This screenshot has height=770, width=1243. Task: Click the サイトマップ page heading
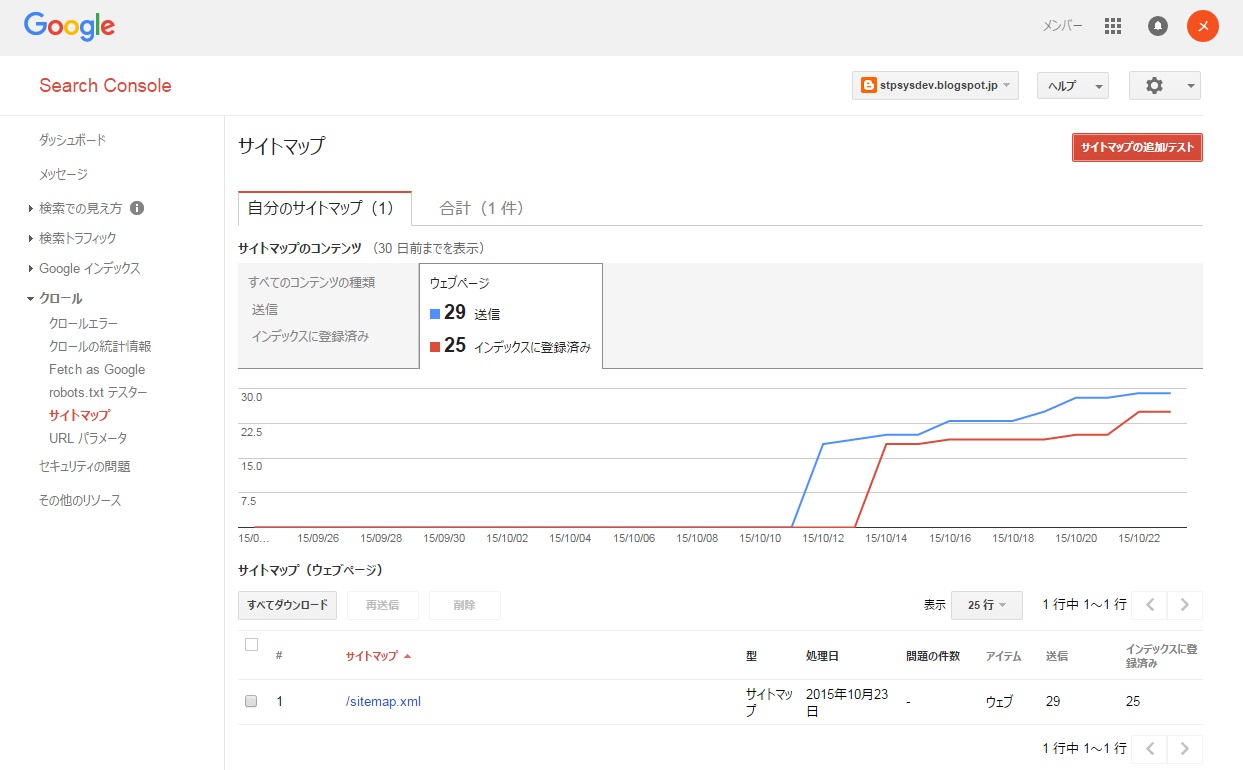tap(281, 146)
